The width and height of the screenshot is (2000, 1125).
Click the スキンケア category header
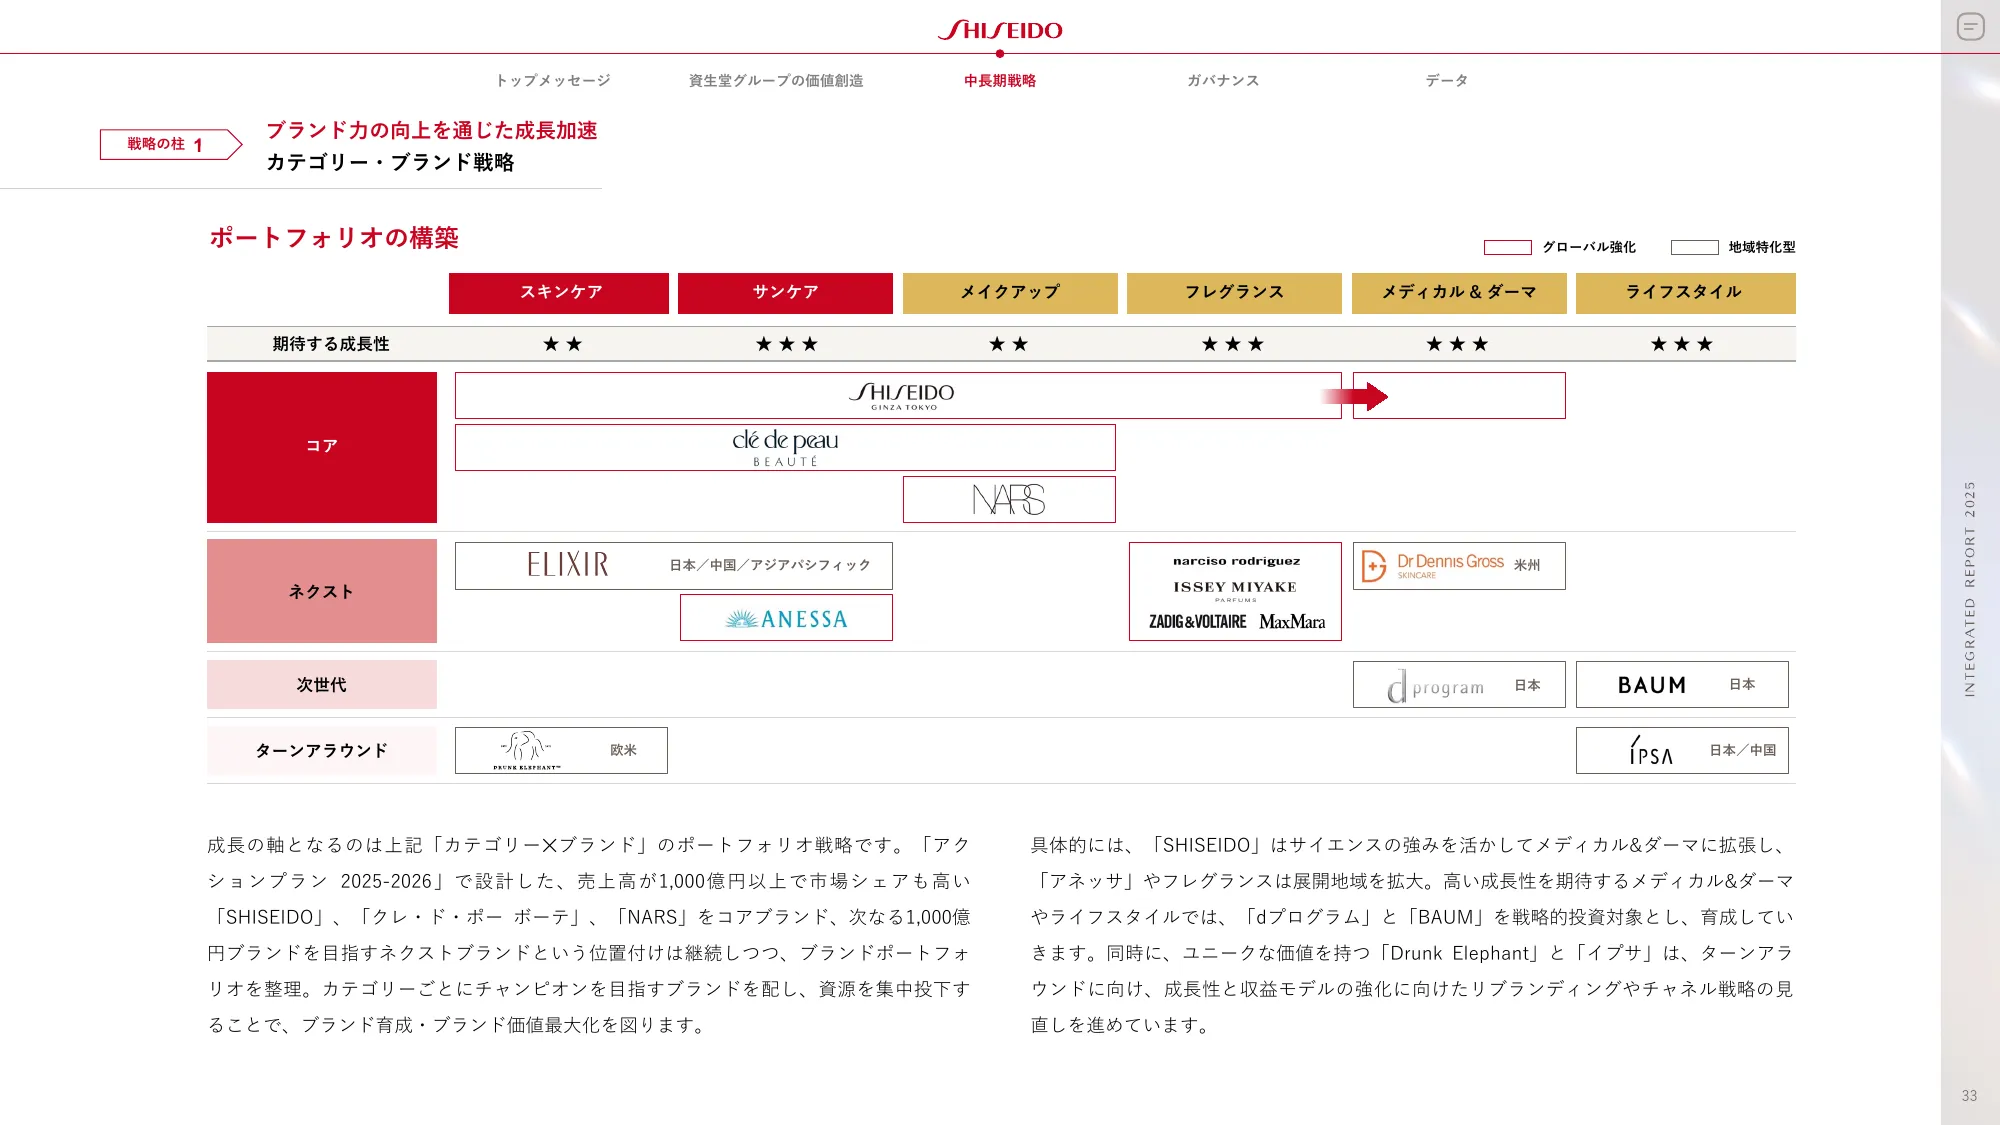coord(559,293)
